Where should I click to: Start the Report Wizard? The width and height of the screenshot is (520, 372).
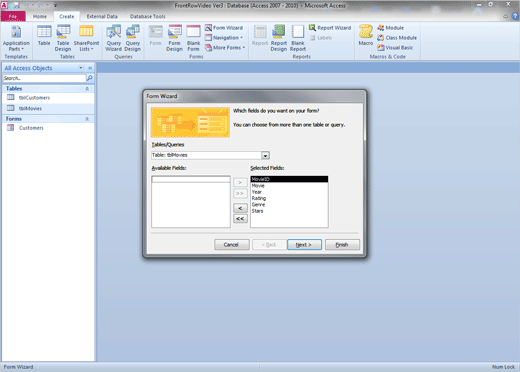(330, 28)
